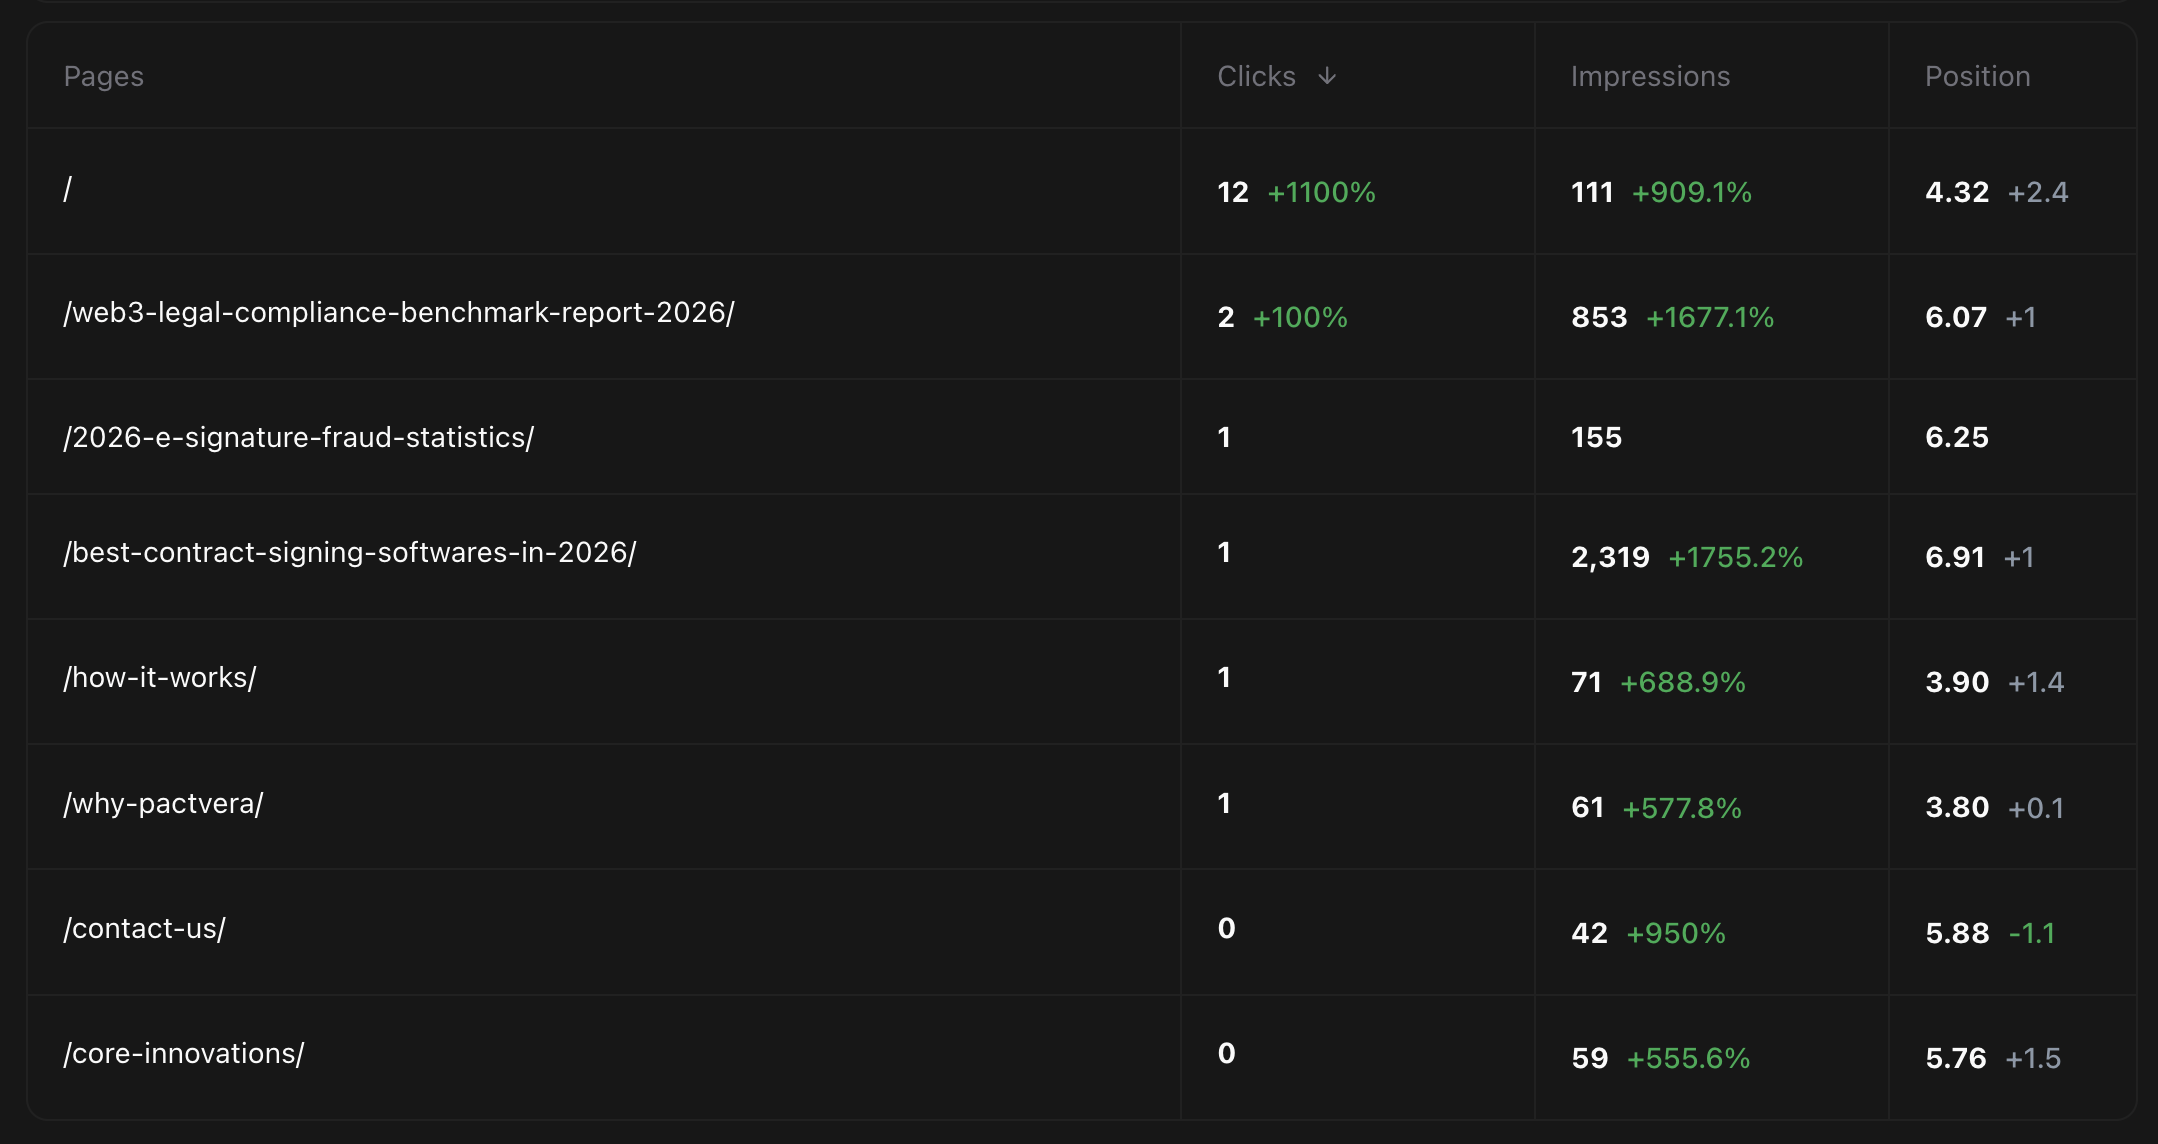Click the 853 impressions value
The width and height of the screenshot is (2158, 1144).
pos(1599,317)
